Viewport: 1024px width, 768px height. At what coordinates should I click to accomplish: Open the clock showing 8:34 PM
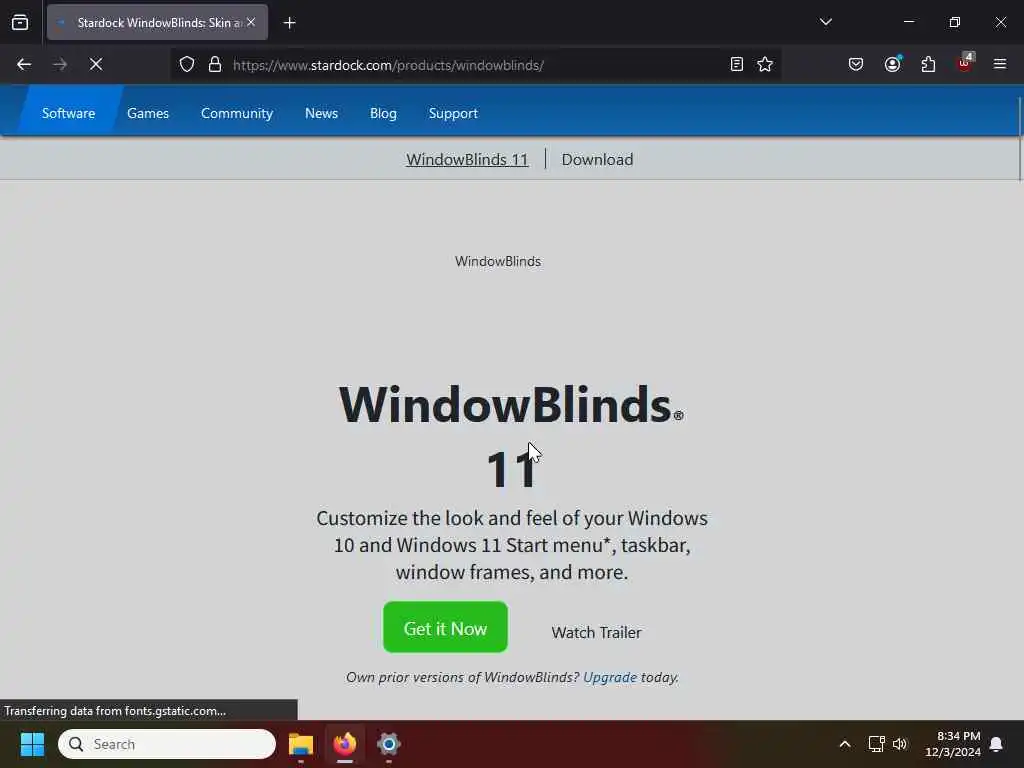pyautogui.click(x=952, y=744)
